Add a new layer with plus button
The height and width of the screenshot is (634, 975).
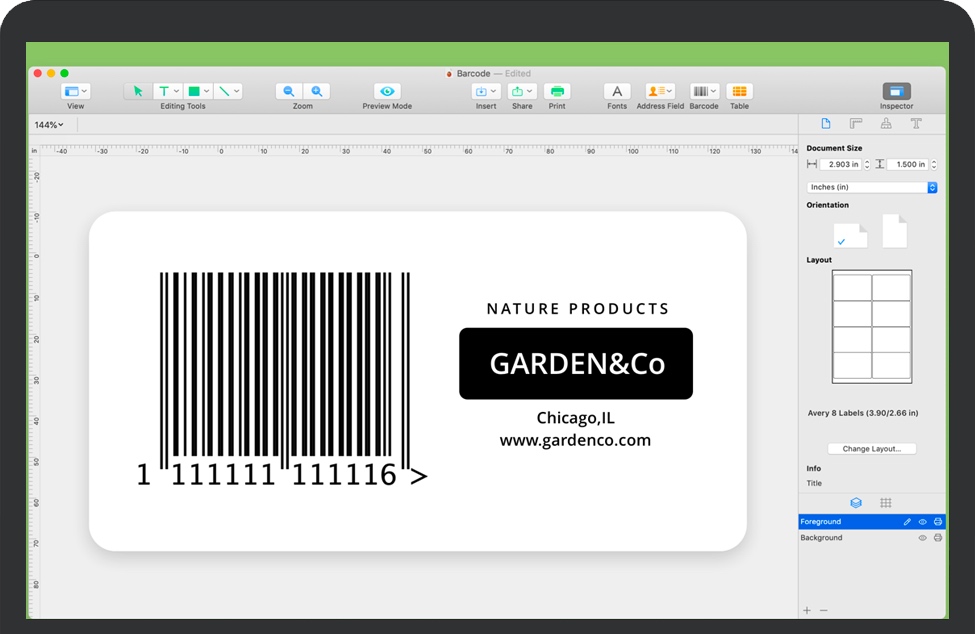tap(808, 610)
